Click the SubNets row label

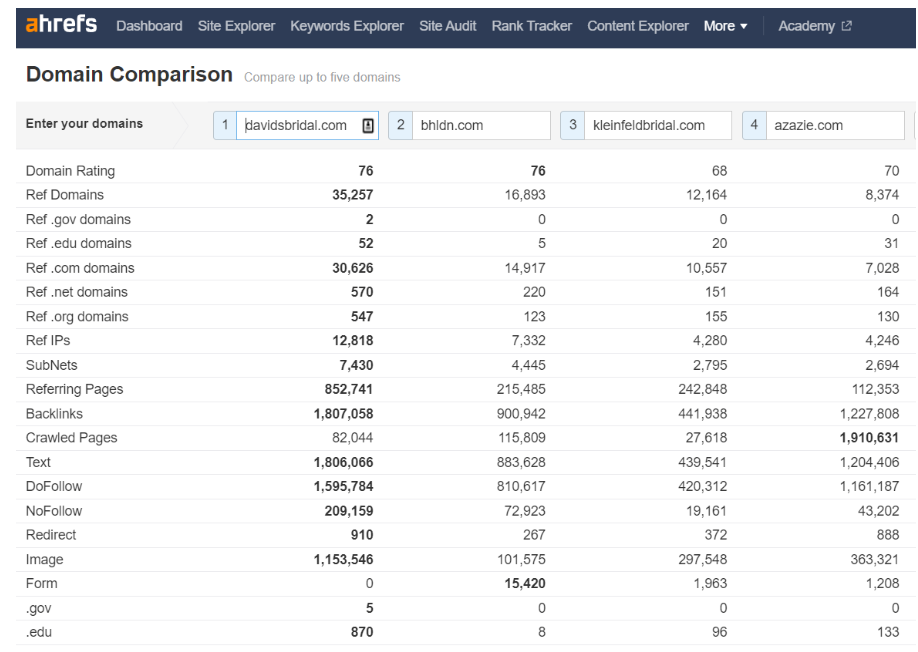click(52, 365)
